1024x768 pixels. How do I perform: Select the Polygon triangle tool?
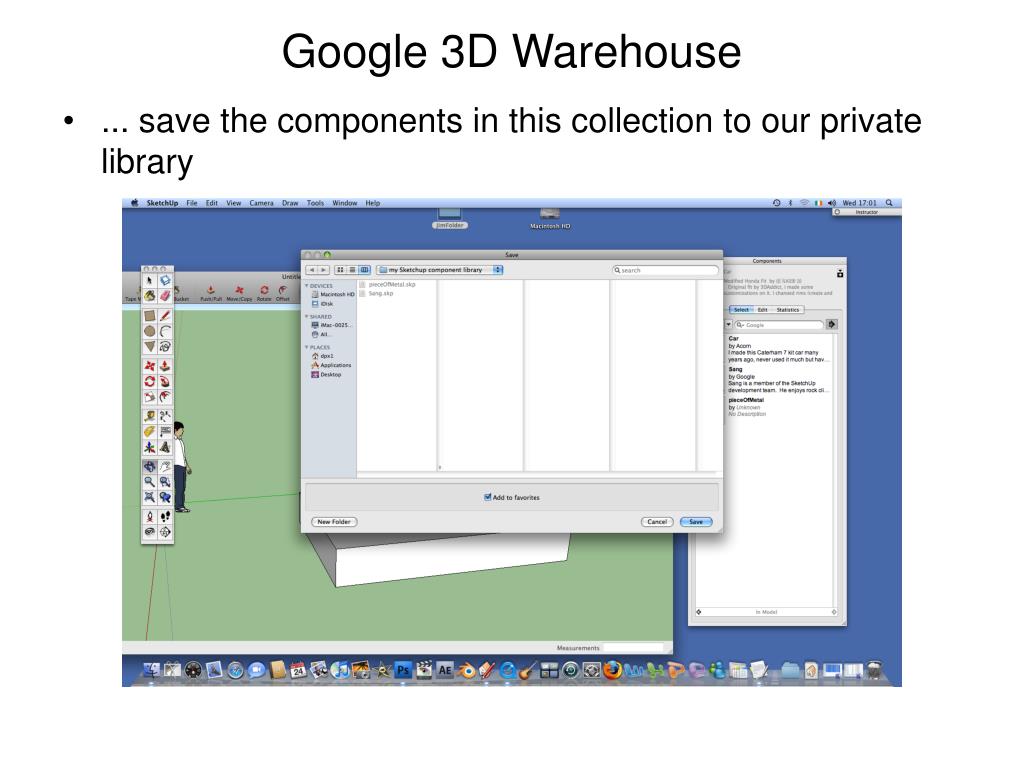pyautogui.click(x=150, y=346)
